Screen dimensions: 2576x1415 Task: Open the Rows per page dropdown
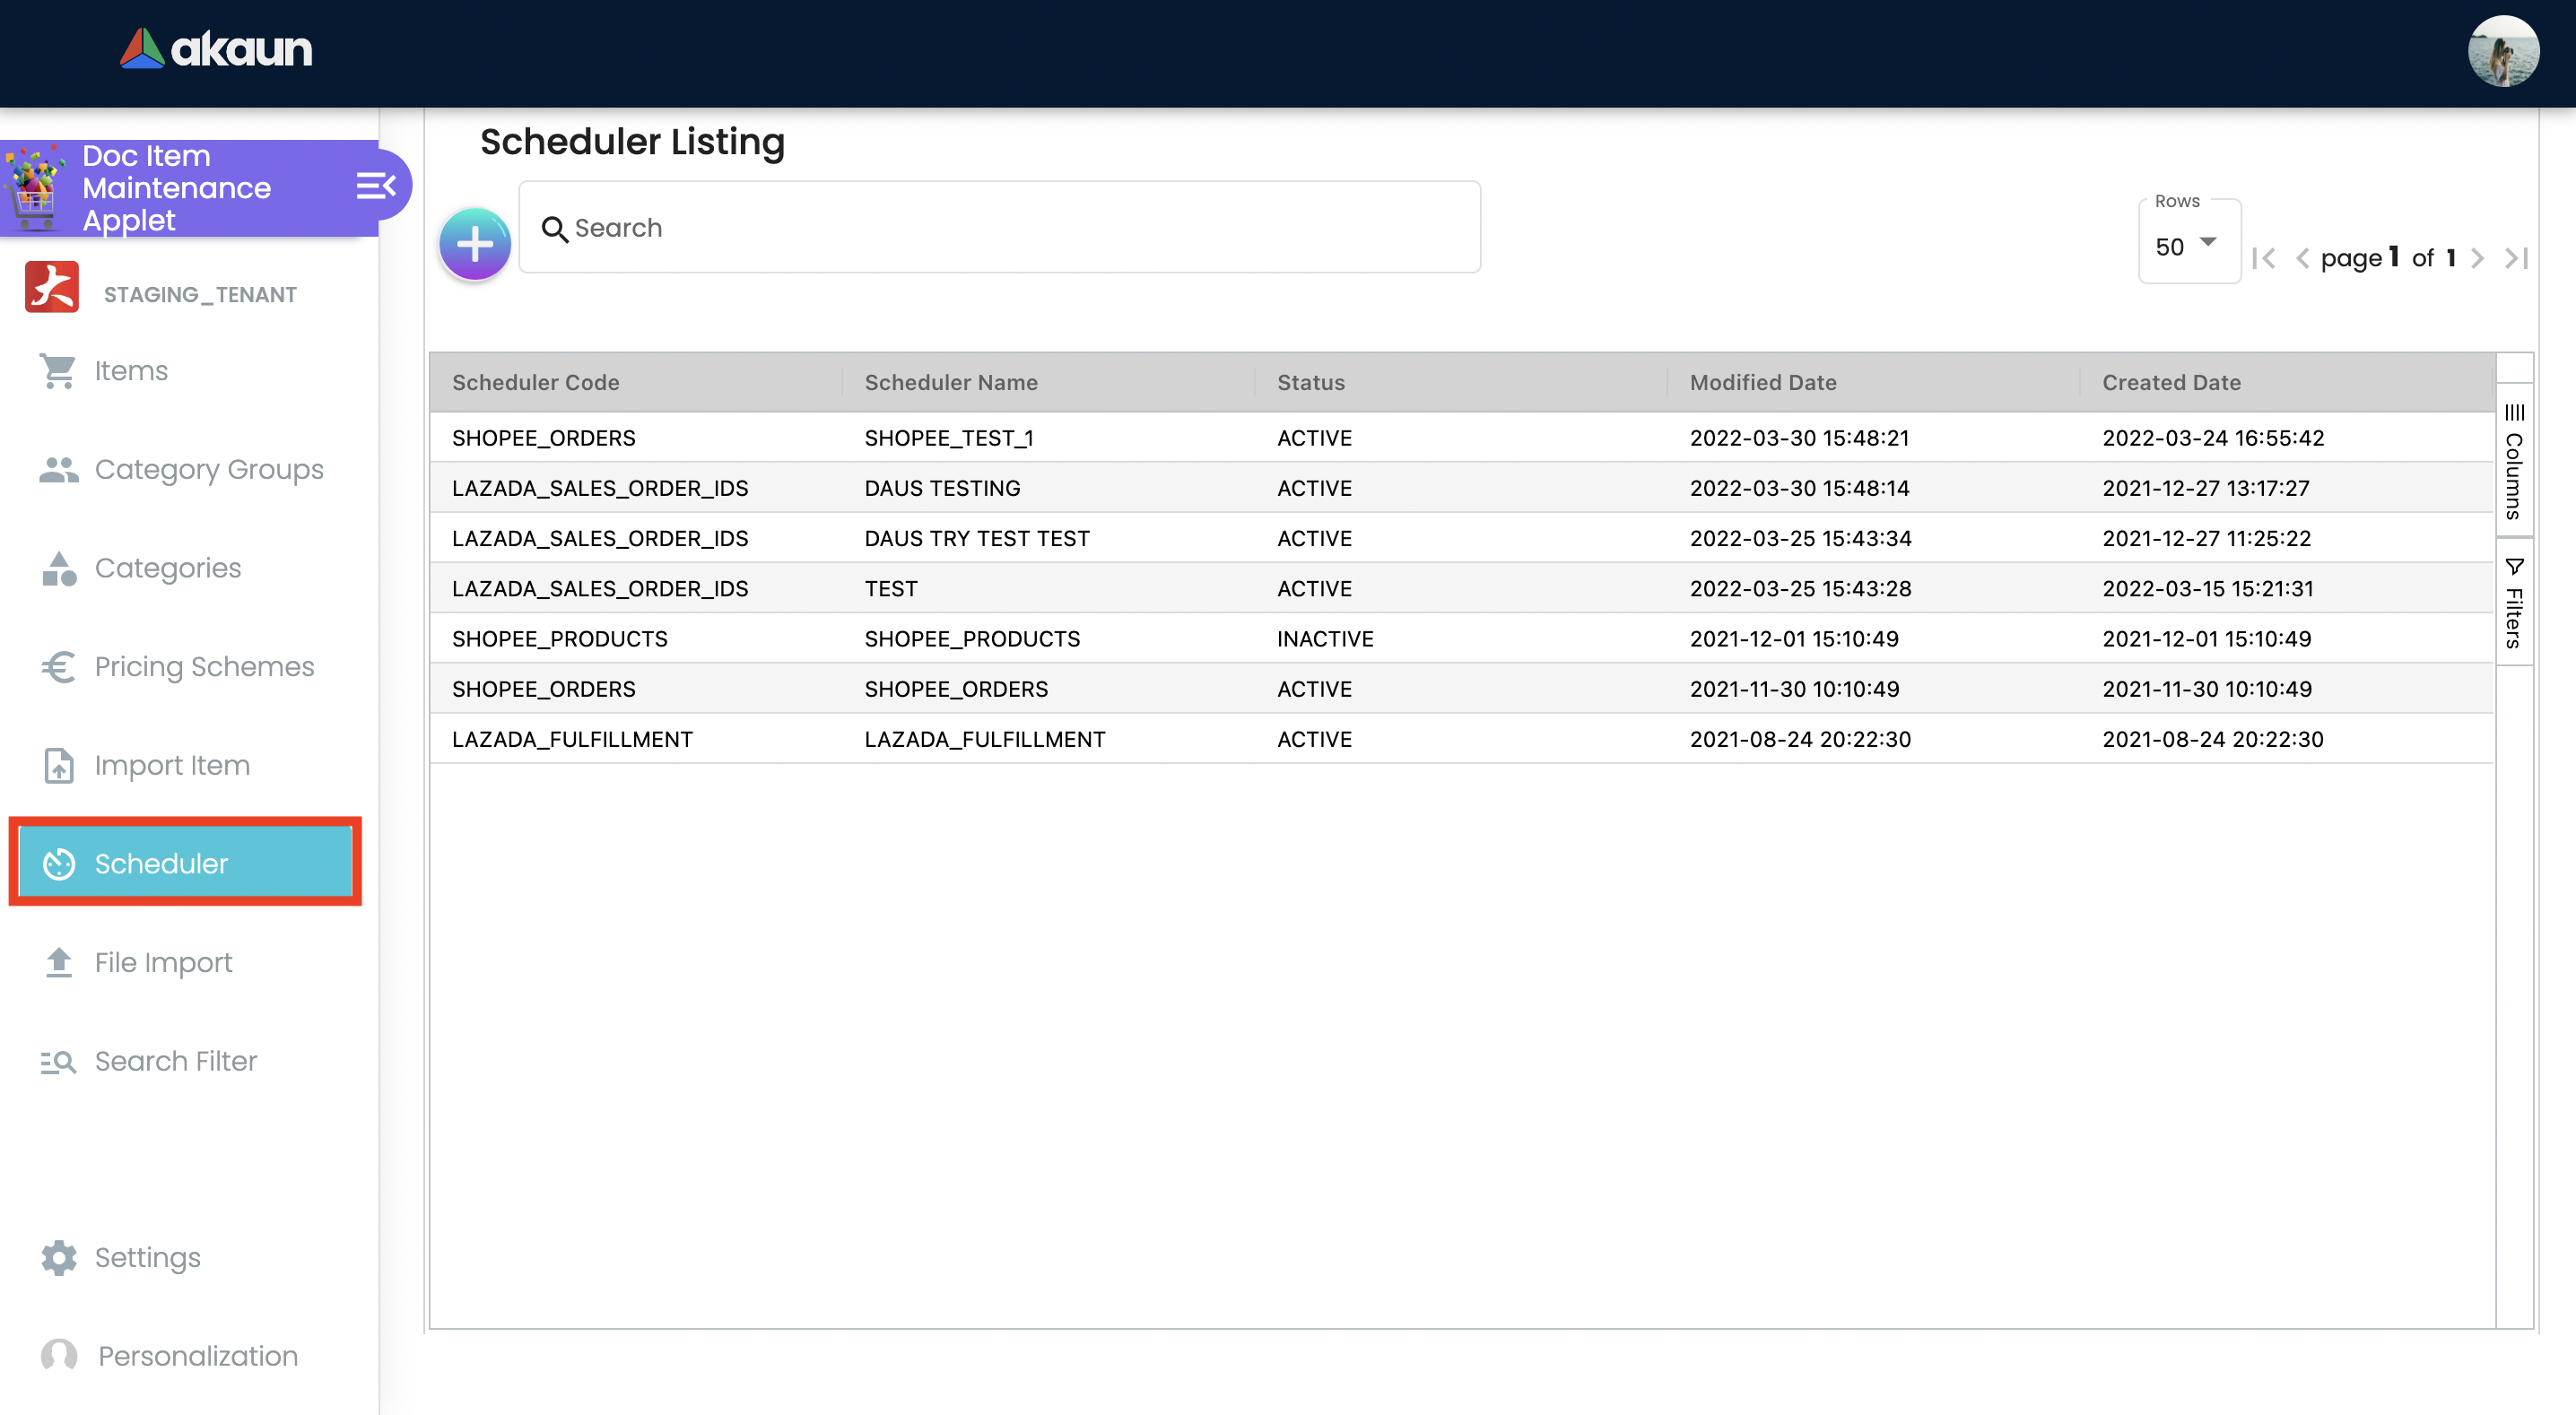(2187, 246)
